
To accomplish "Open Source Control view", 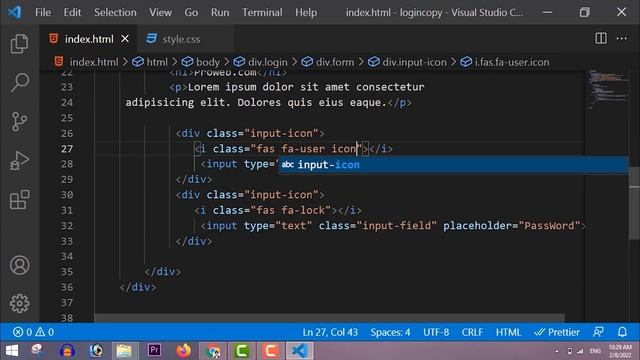I will pos(19,122).
